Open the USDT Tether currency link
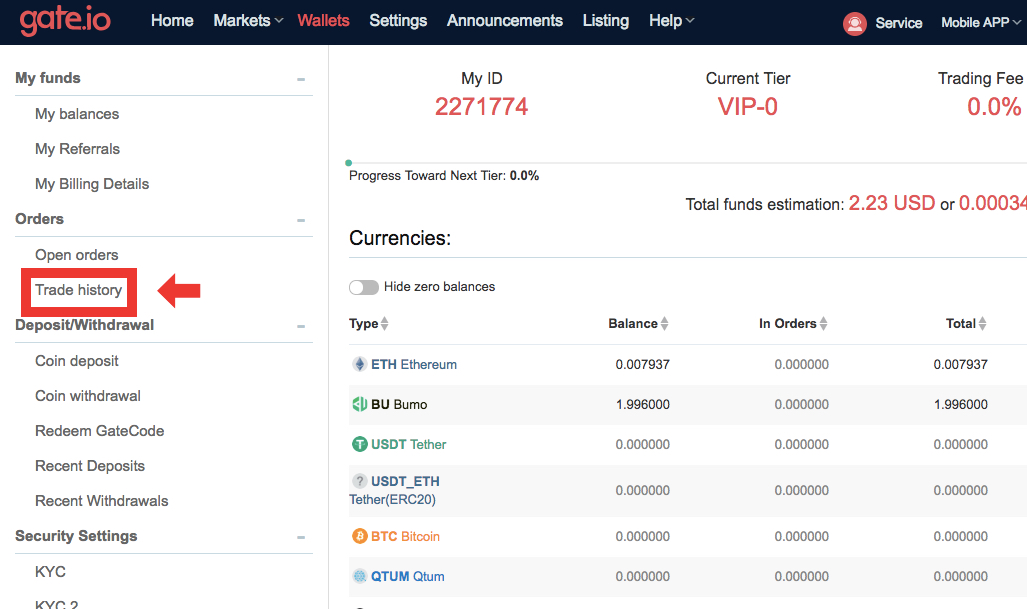This screenshot has width=1027, height=609. click(x=409, y=444)
